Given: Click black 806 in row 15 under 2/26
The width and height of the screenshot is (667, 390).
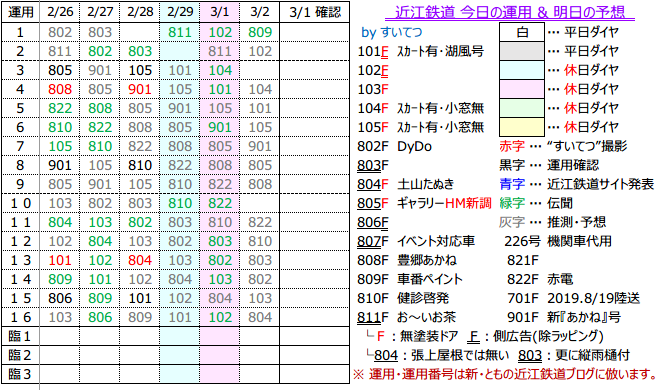Looking at the screenshot, I should pyautogui.click(x=60, y=298).
